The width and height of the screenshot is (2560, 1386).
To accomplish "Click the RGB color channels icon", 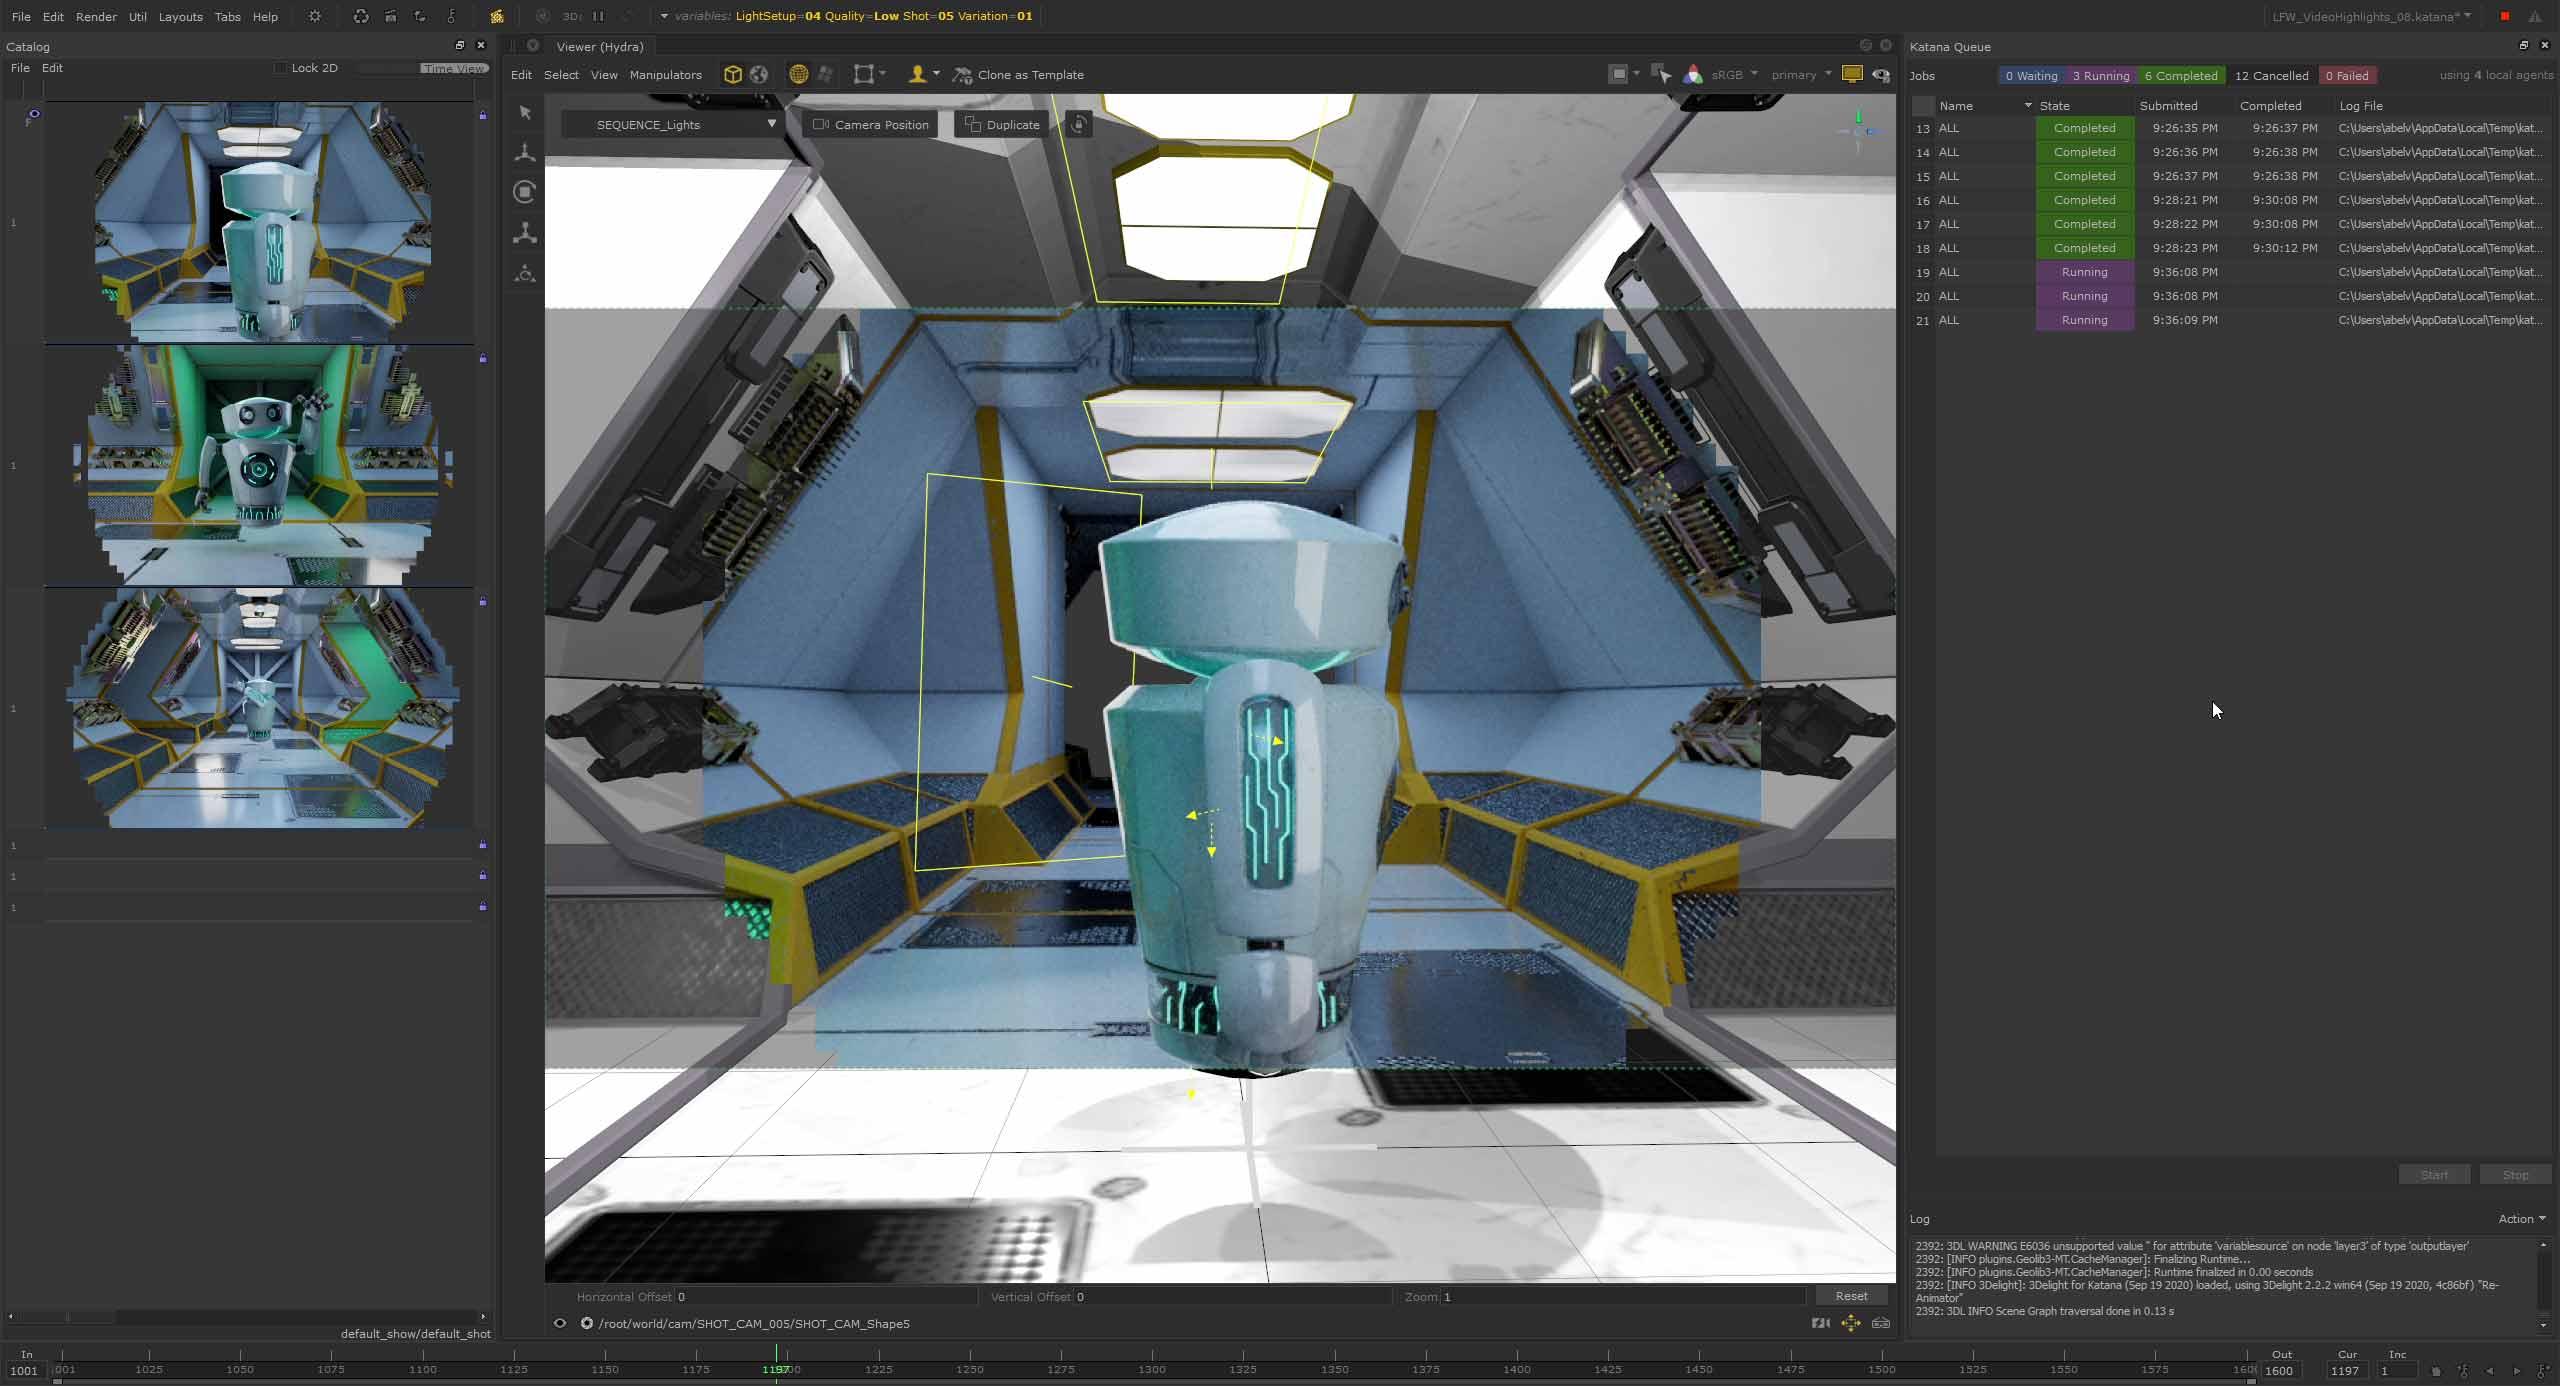I will [1693, 75].
